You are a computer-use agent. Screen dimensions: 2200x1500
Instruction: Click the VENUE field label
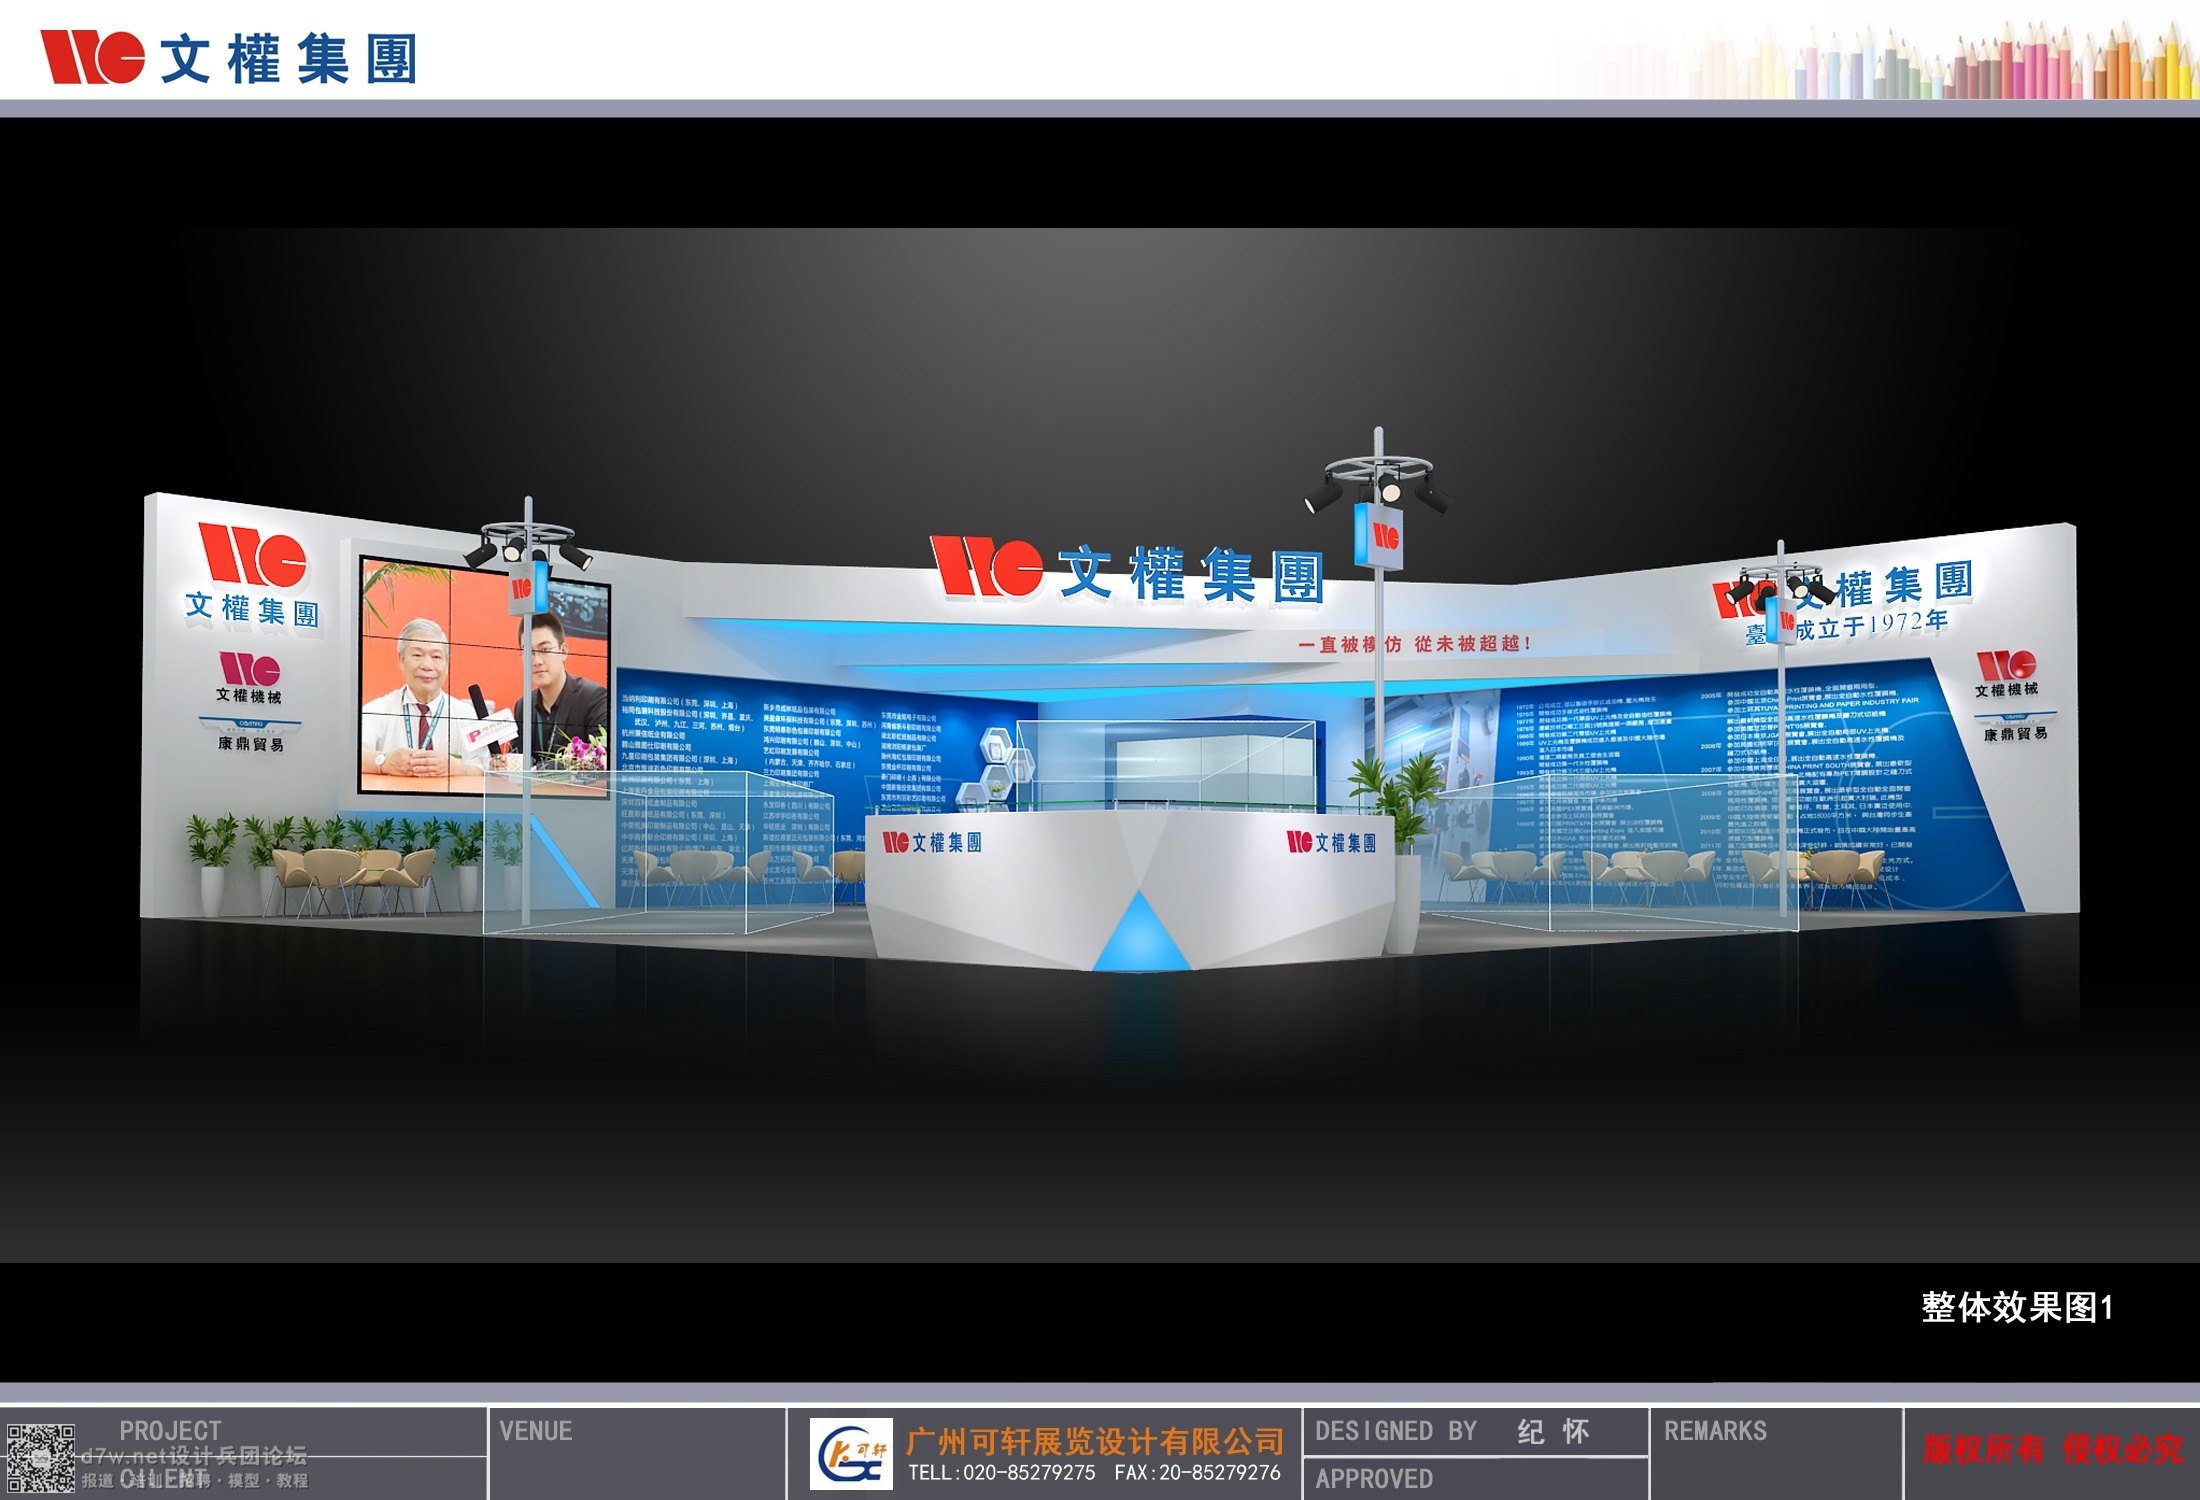[x=536, y=1431]
